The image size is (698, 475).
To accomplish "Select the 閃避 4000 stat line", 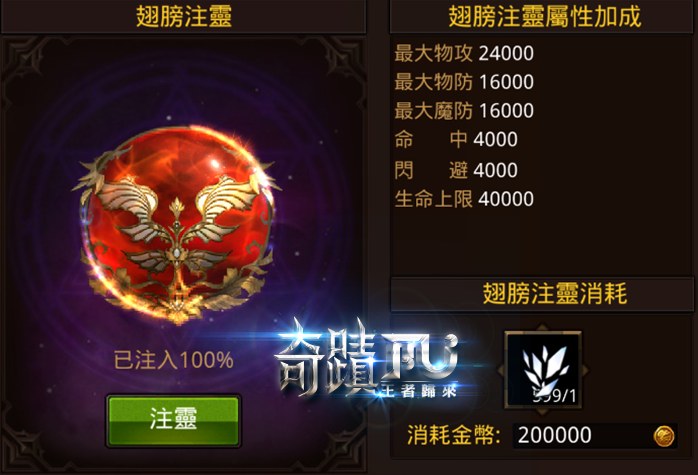I will [456, 170].
